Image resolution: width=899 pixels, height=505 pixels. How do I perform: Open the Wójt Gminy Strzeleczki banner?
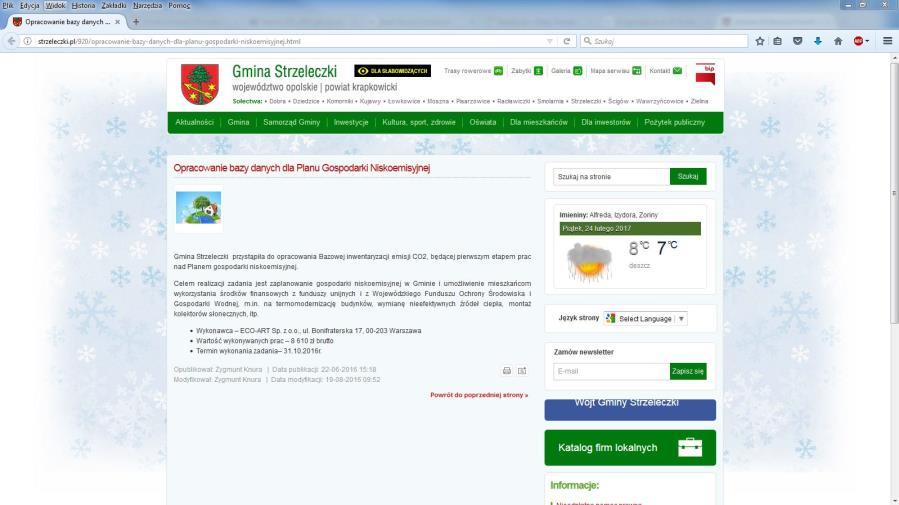(x=630, y=410)
